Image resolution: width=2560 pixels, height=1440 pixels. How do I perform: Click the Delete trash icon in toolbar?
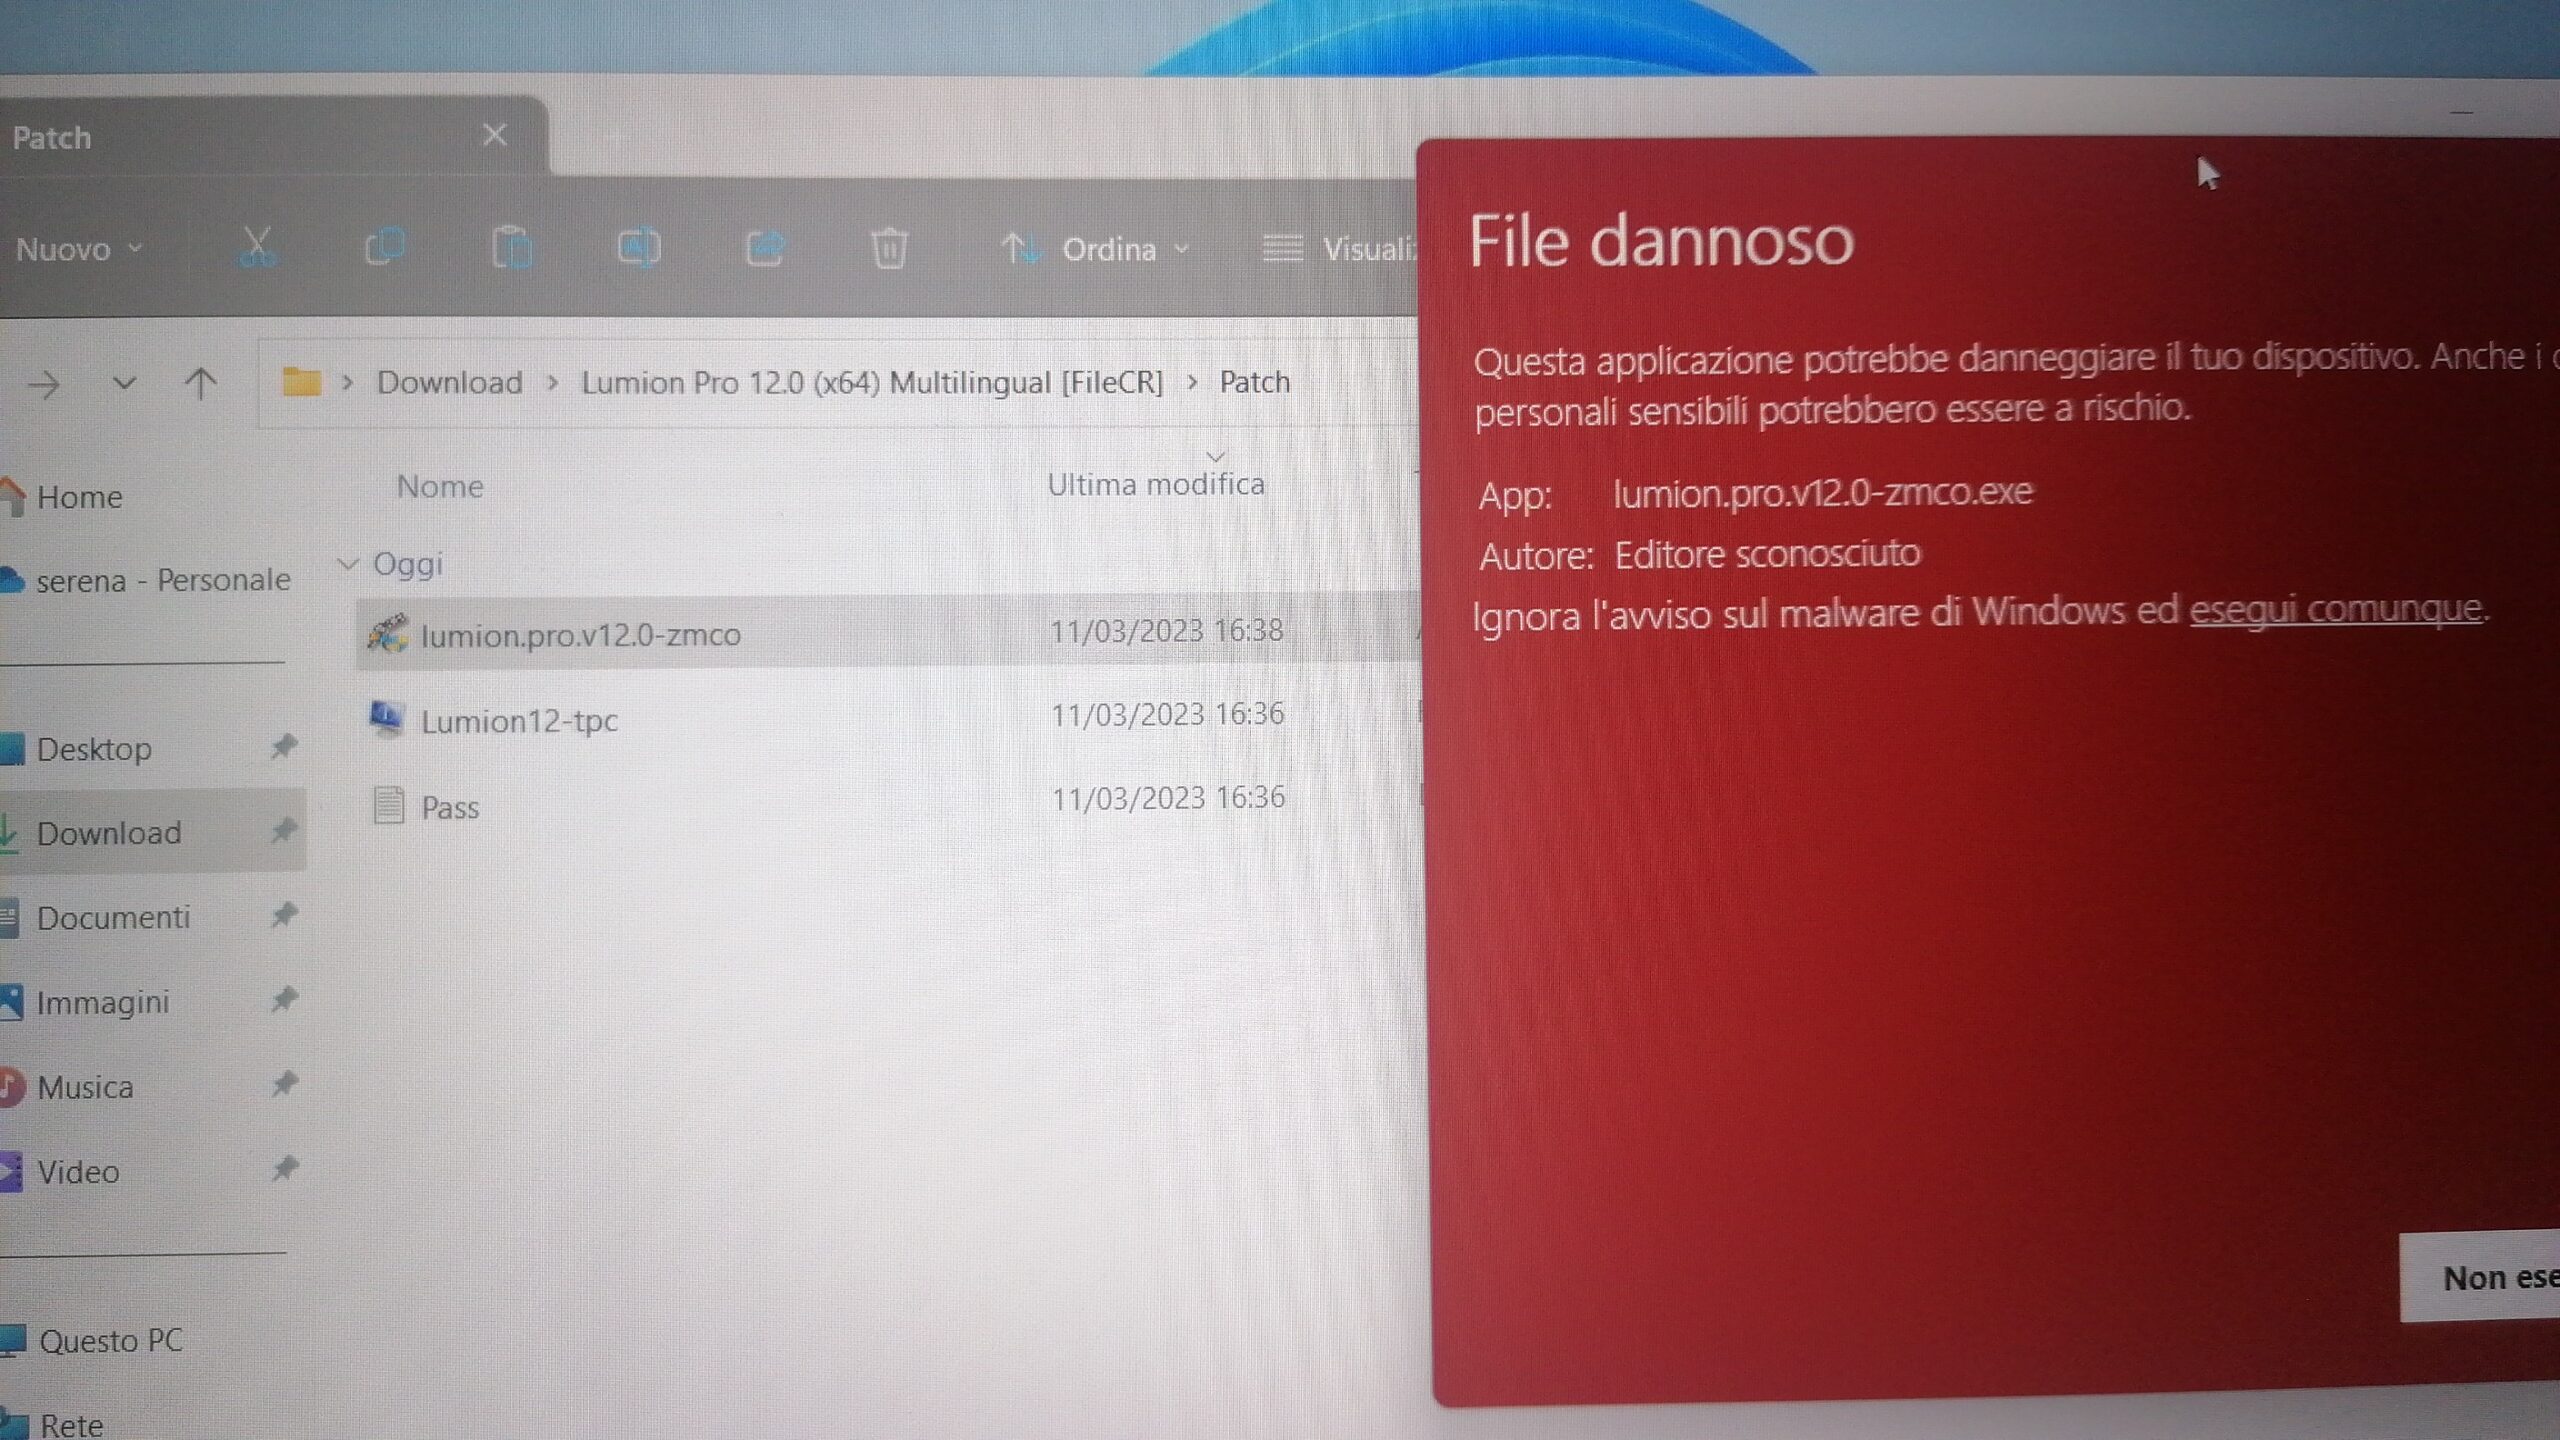(x=889, y=248)
